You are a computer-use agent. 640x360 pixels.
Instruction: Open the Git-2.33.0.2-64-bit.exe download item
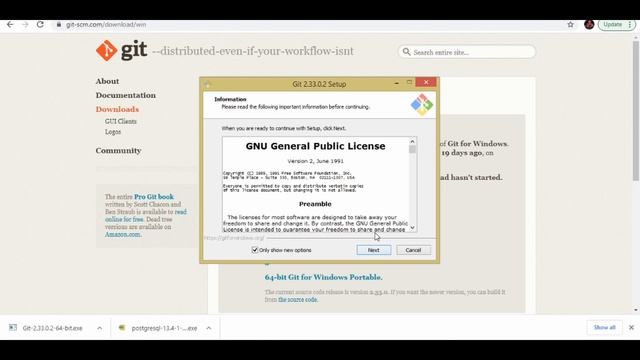[52, 328]
